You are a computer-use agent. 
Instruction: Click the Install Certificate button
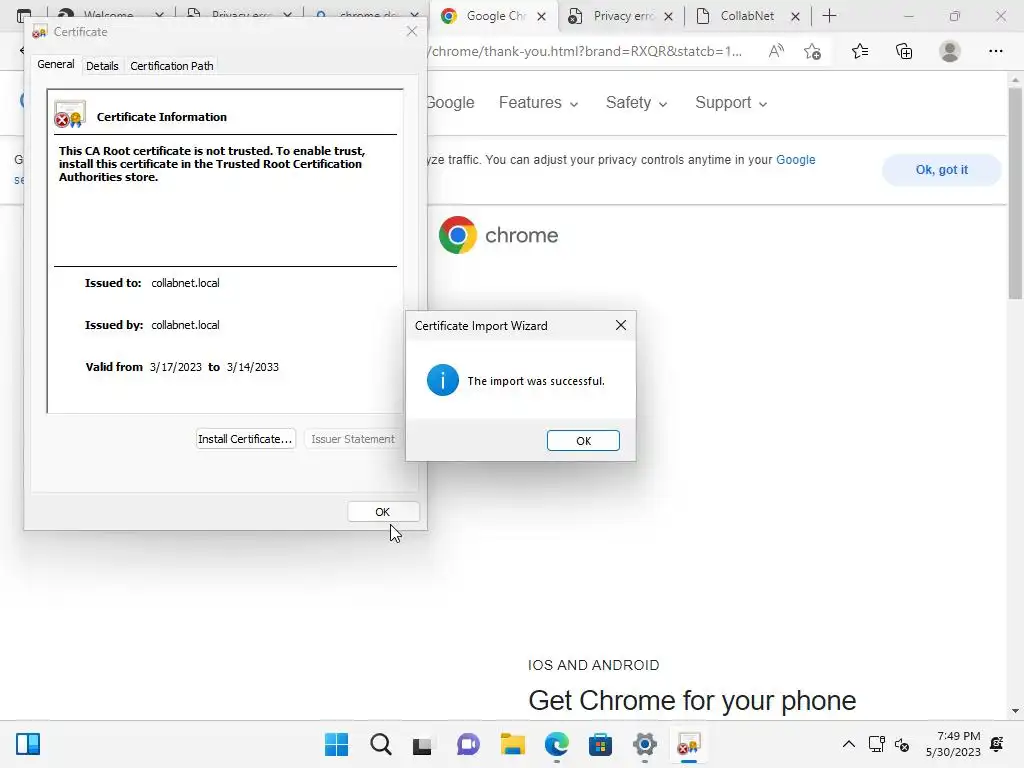(246, 439)
